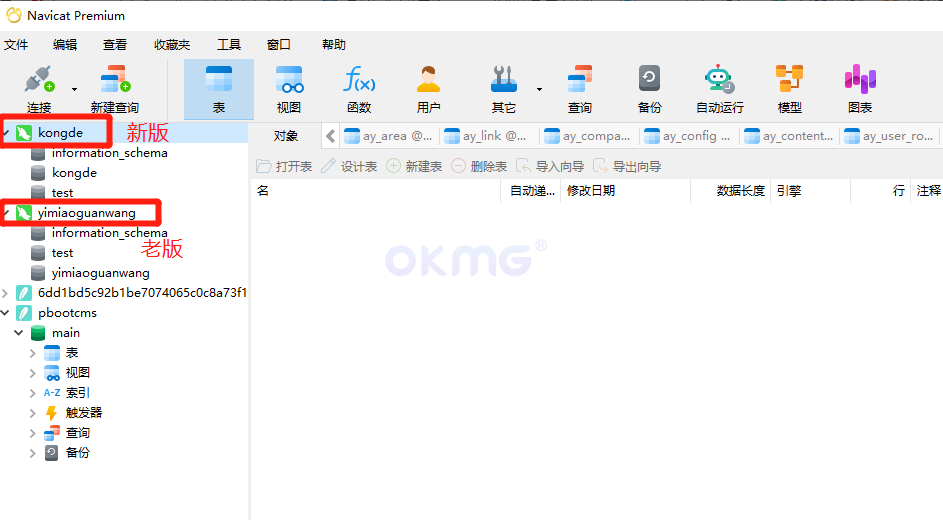
Task: Click the Function (函数) f(x) icon
Action: [x=359, y=79]
